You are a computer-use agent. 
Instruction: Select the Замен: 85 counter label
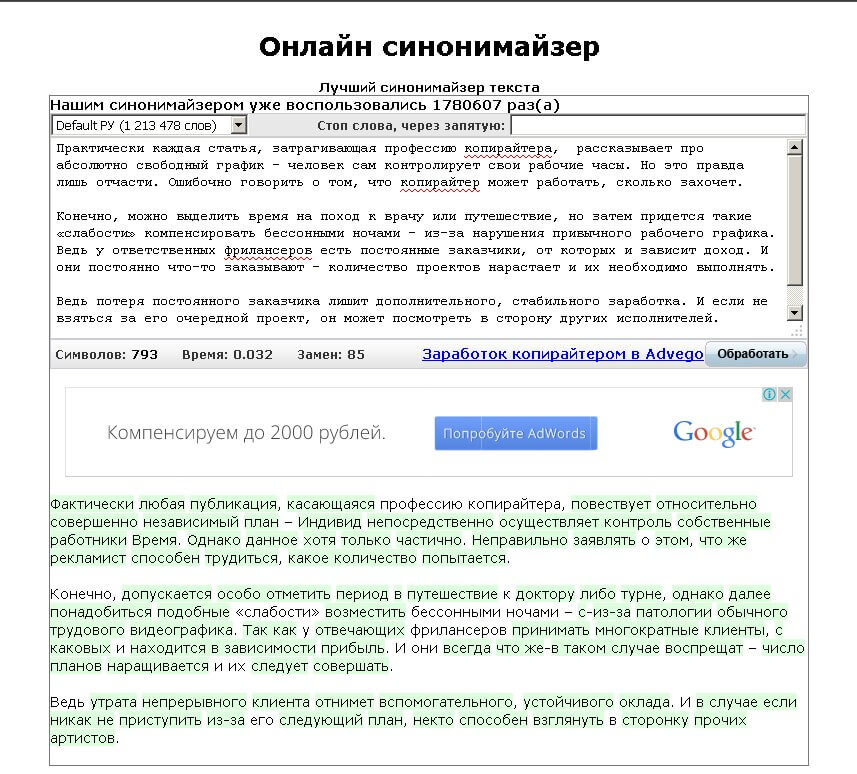330,353
